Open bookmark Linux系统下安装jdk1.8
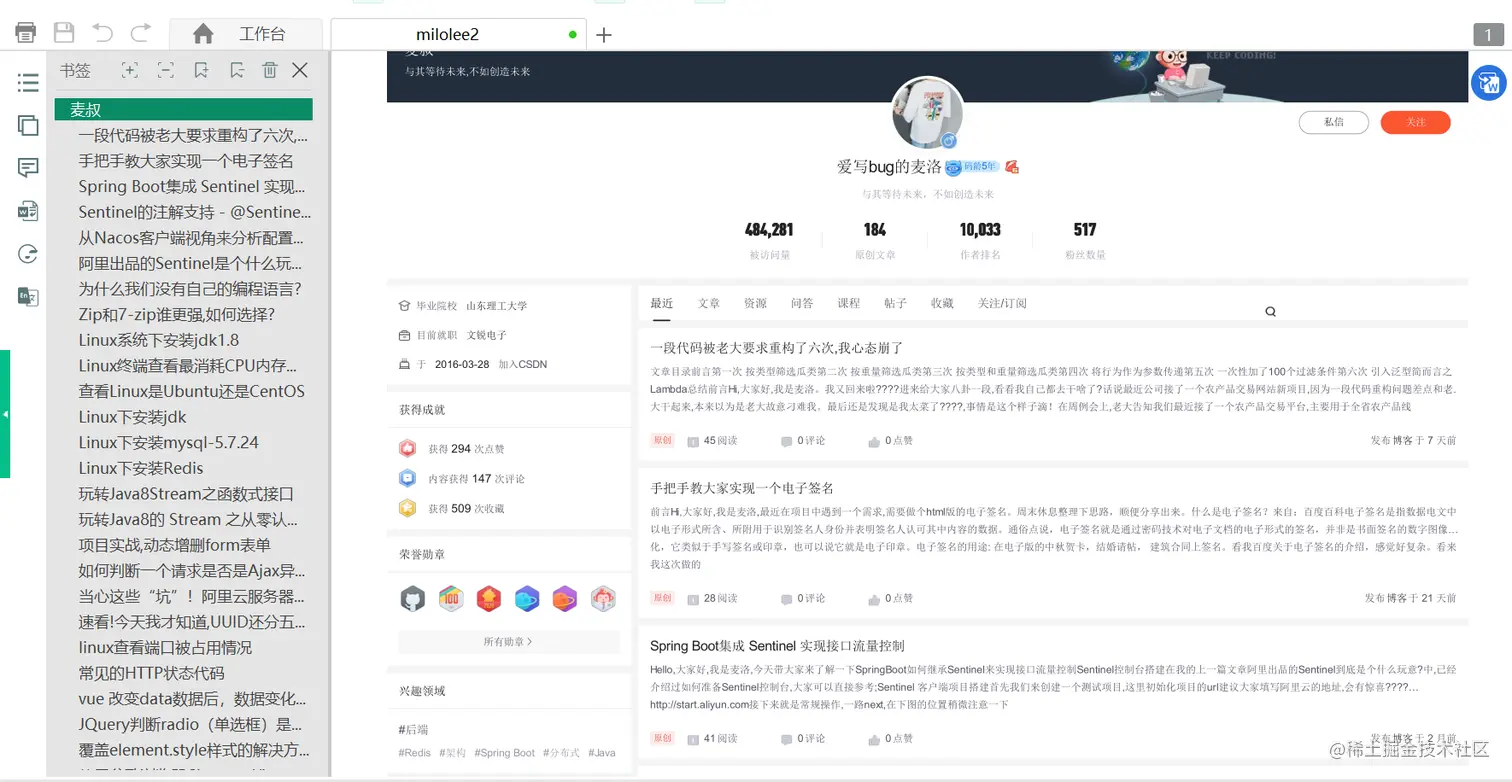This screenshot has height=782, width=1512. (159, 340)
